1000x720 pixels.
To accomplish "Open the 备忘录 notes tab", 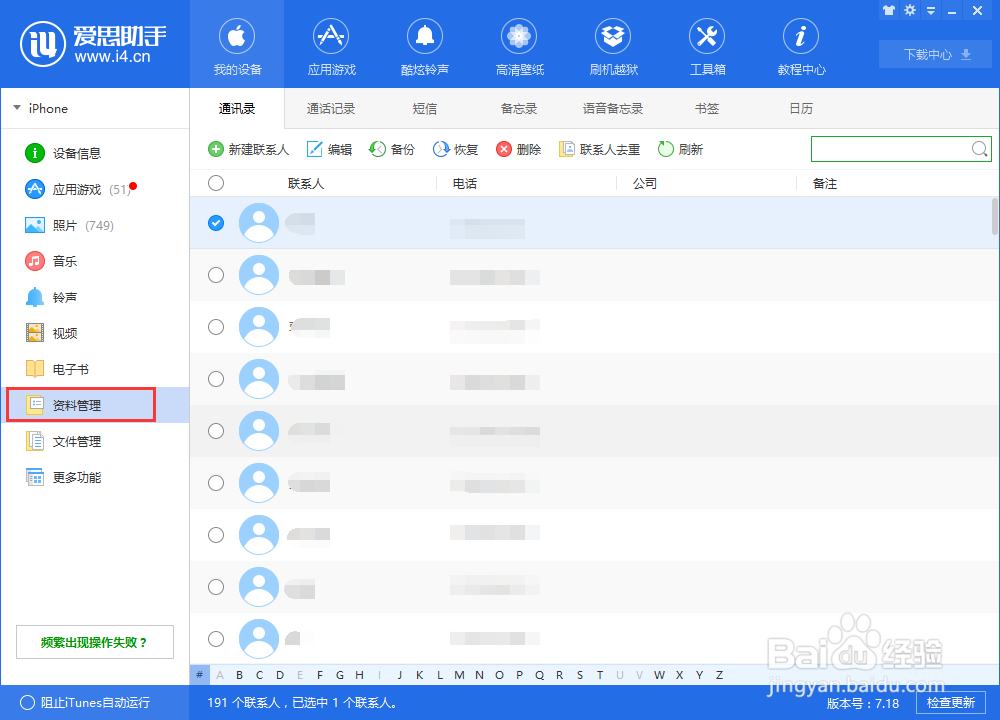I will click(x=519, y=108).
